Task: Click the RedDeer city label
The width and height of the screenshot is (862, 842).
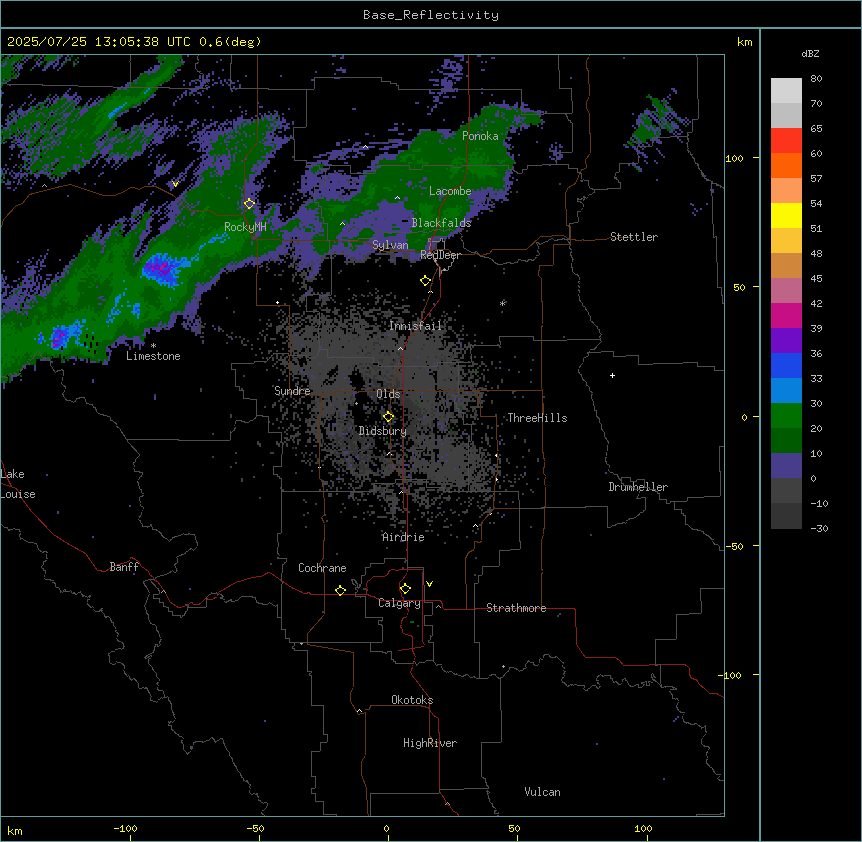Action: coord(440,255)
